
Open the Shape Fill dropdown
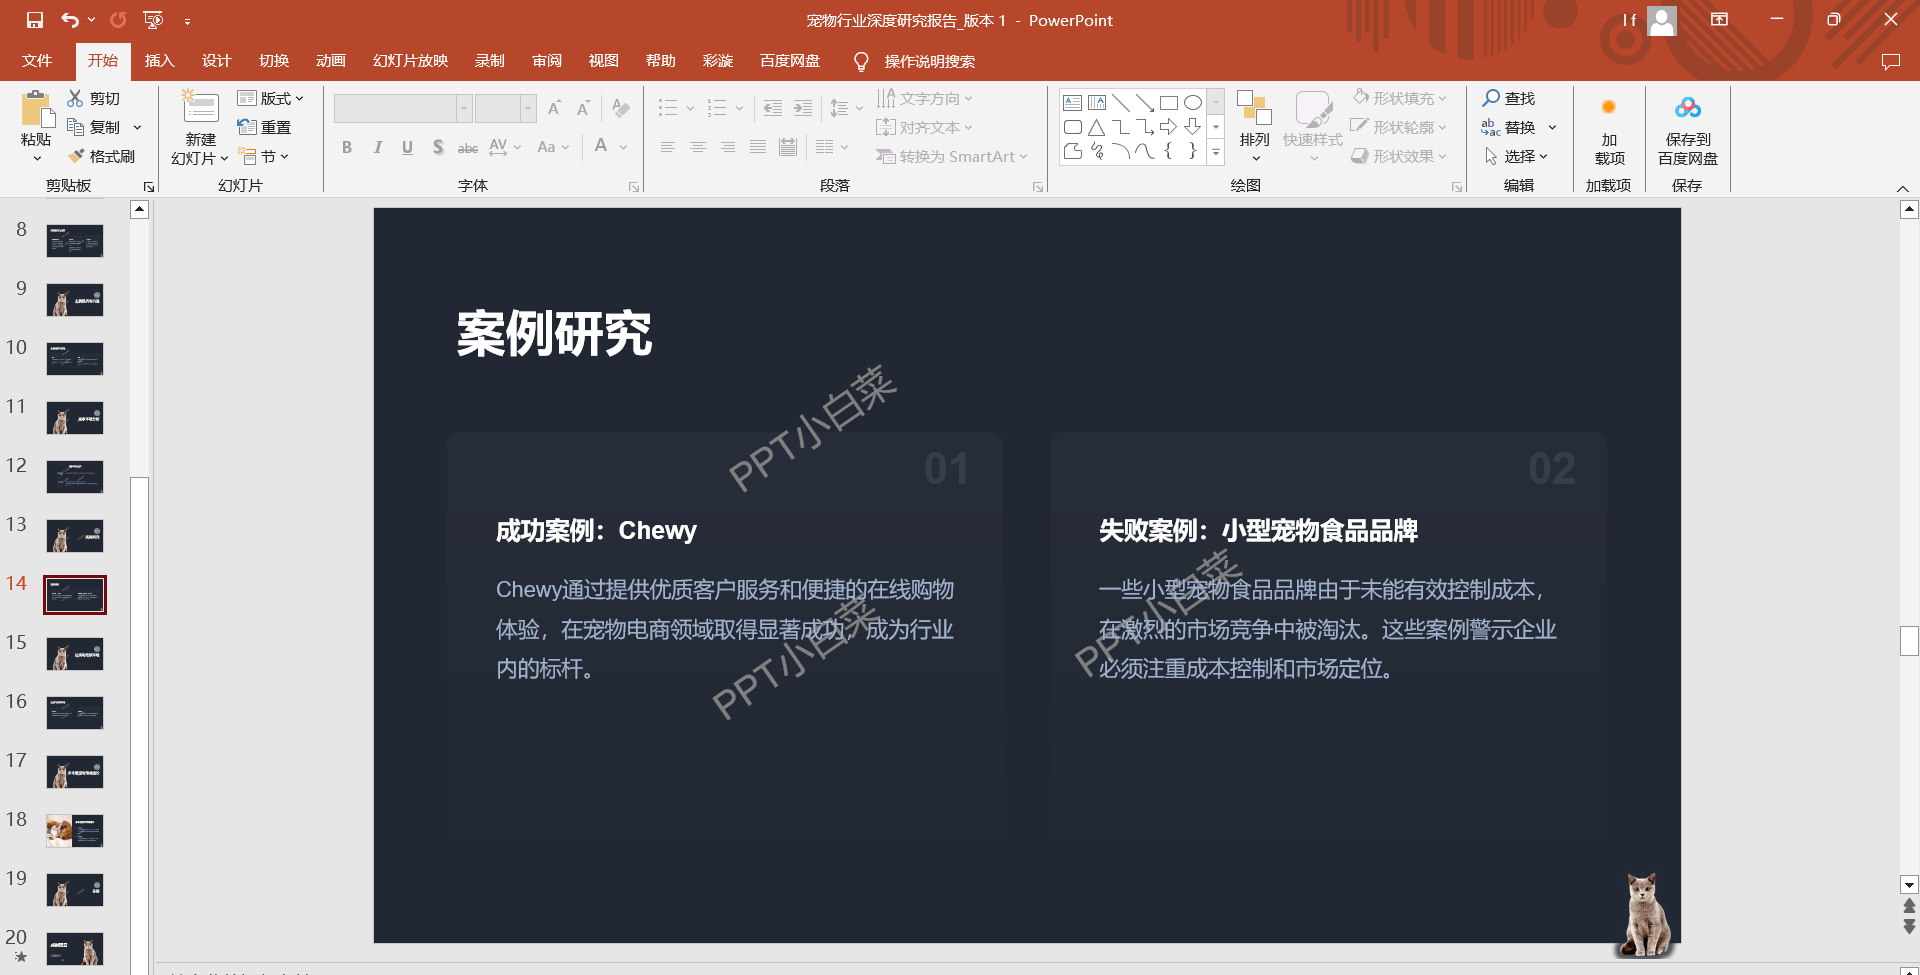(1399, 98)
